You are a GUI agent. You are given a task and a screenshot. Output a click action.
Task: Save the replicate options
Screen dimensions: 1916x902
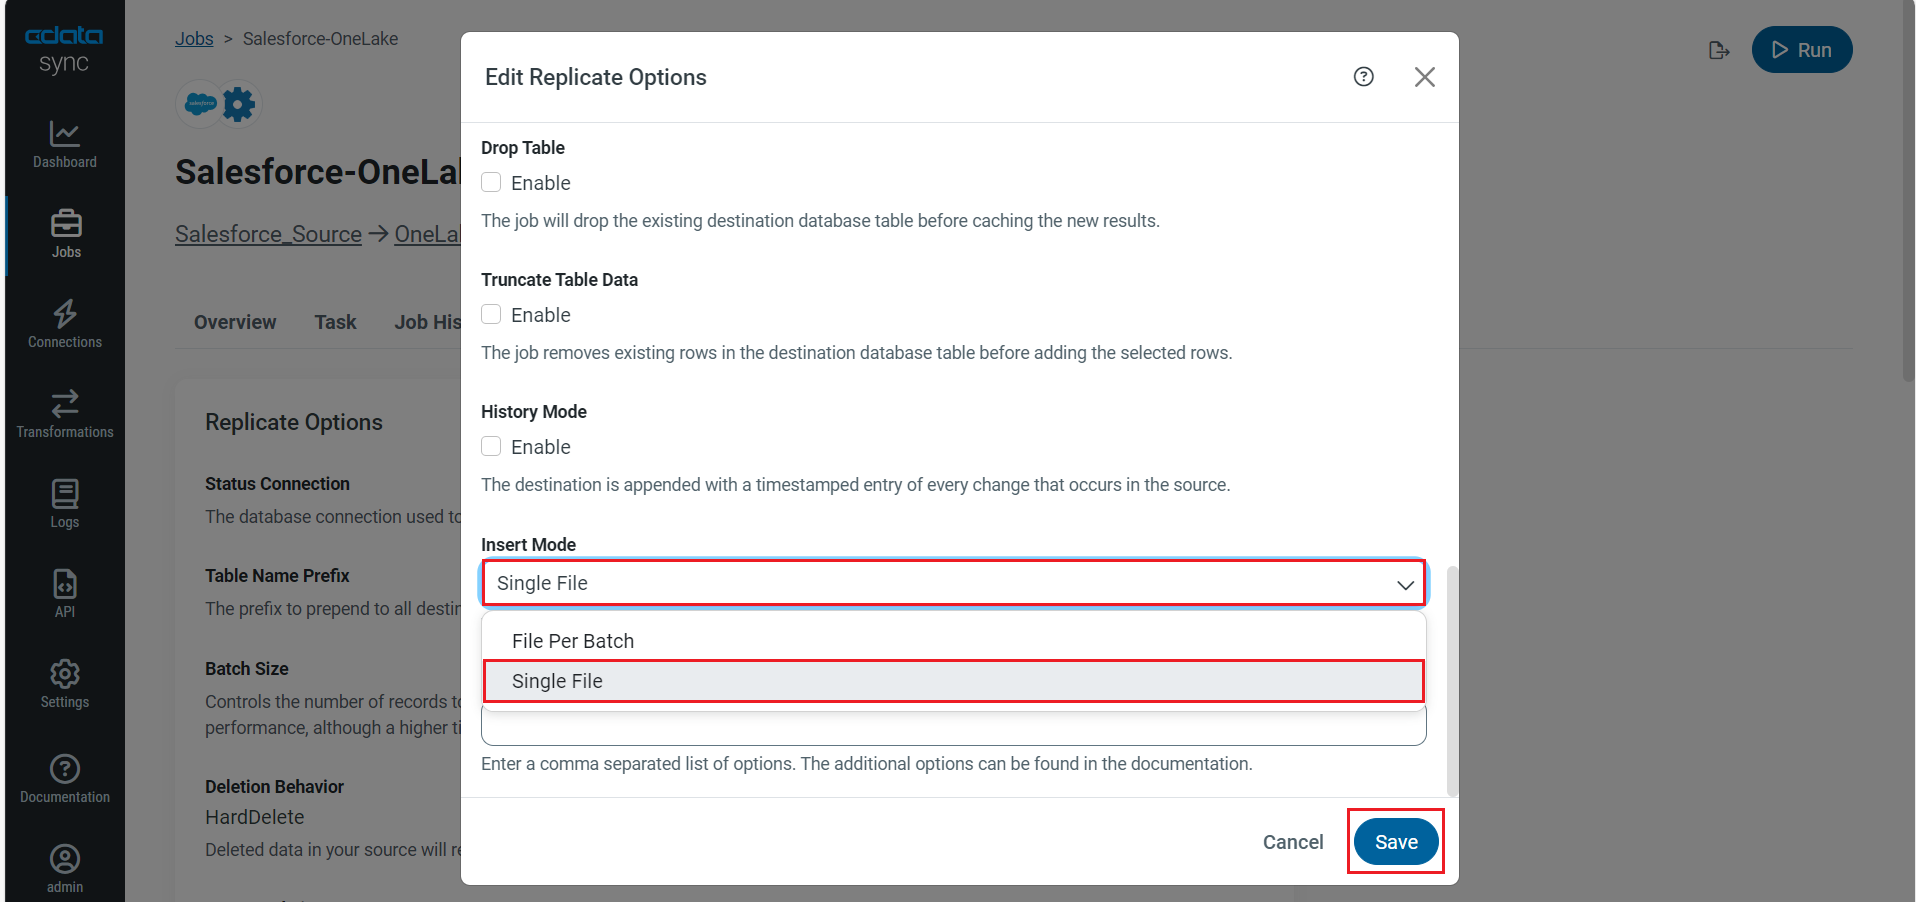(x=1396, y=842)
